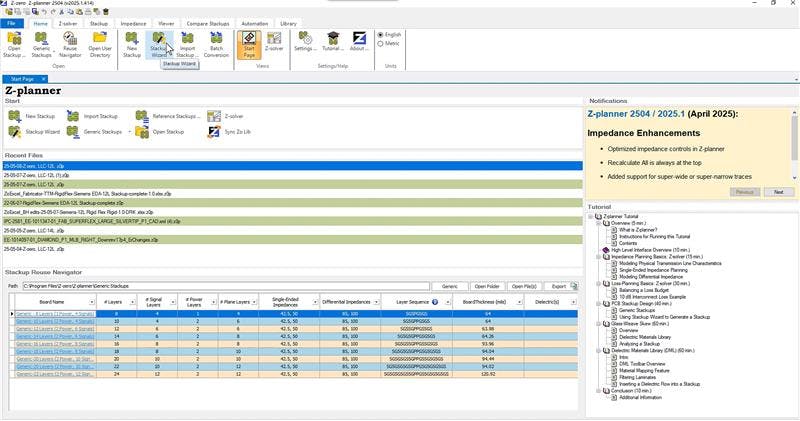Click the Open Folder button
The image size is (800, 421).
487,286
